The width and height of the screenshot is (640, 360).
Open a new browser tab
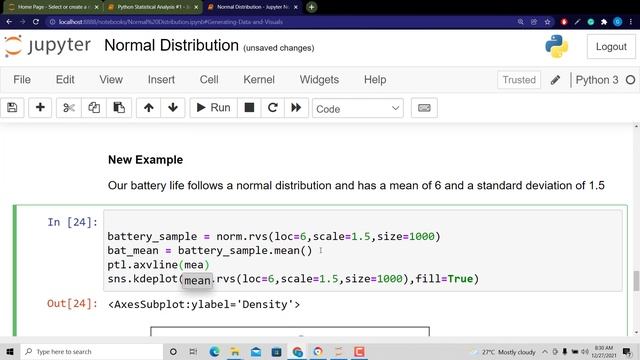[311, 7]
